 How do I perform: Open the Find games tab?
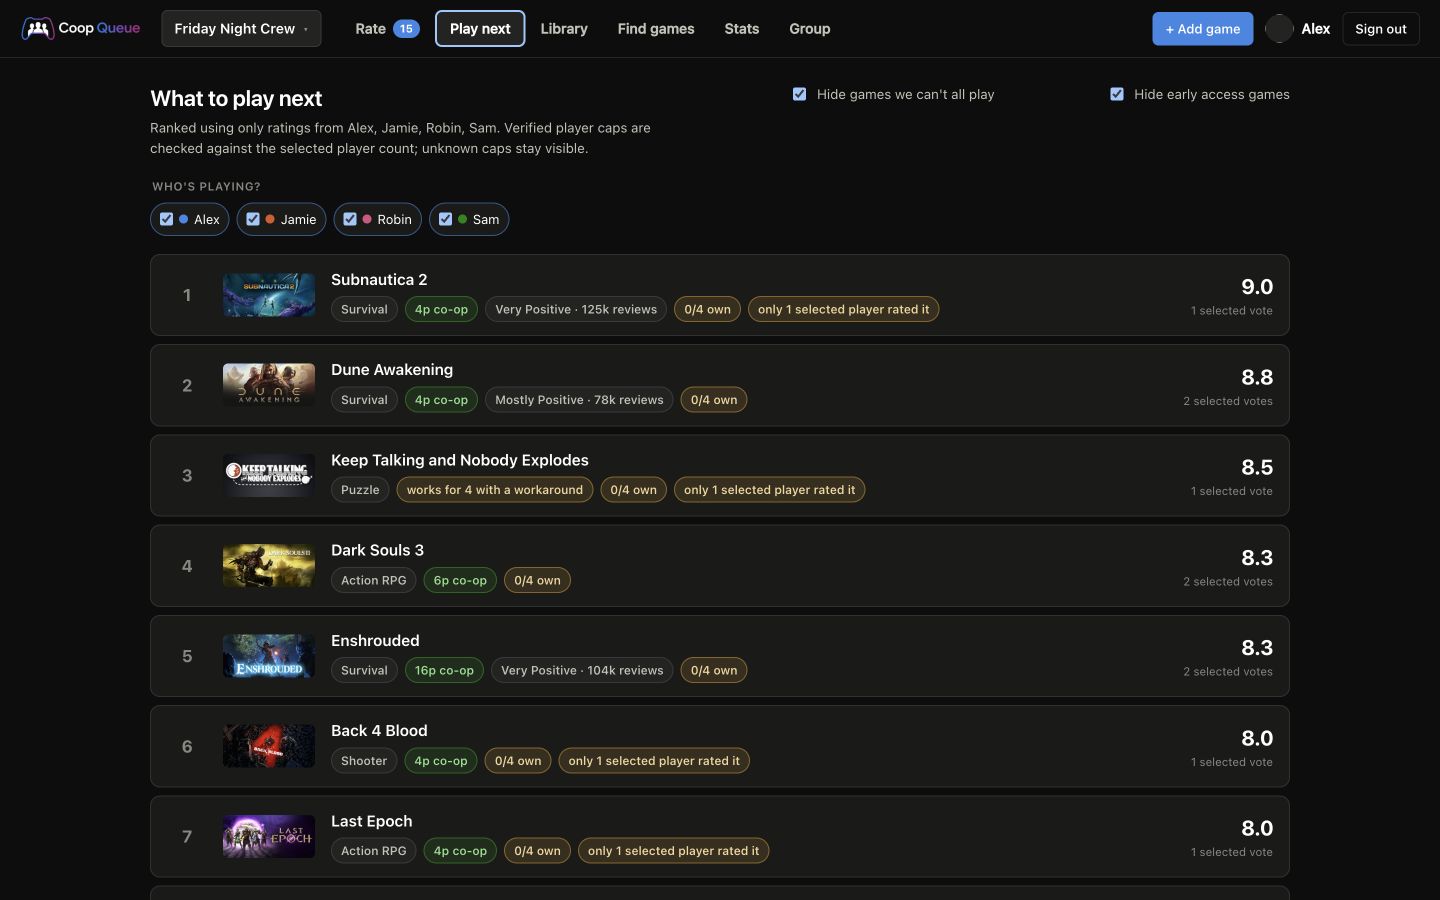coord(656,28)
